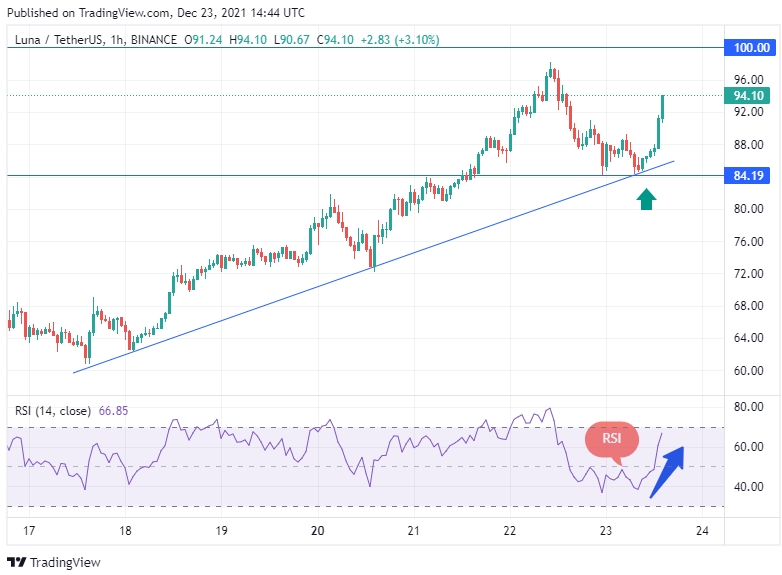The height and width of the screenshot is (575, 782).
Task: Click the RSI (14, close) indicator label
Action: click(53, 411)
